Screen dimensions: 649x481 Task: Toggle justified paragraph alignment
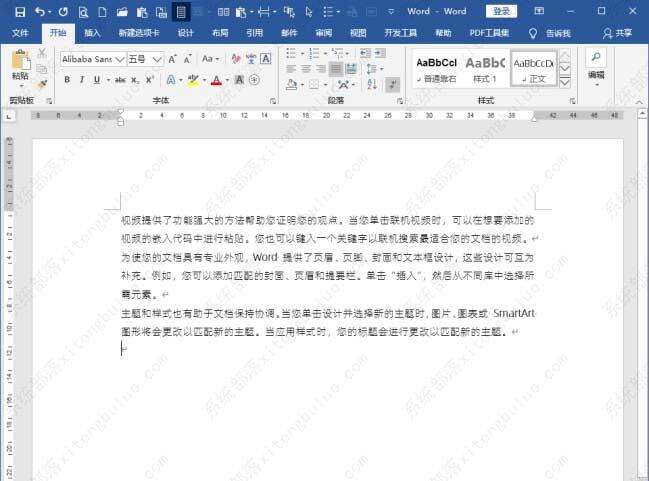pyautogui.click(x=336, y=69)
